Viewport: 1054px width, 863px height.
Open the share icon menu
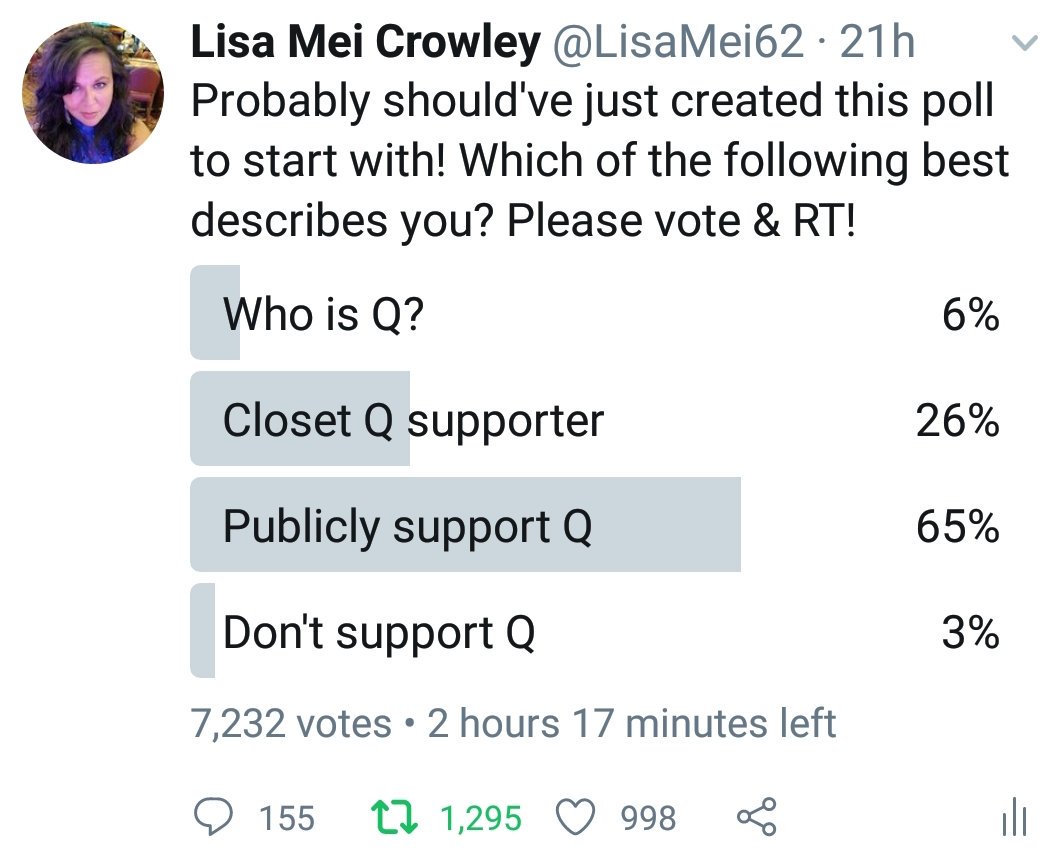click(x=755, y=819)
